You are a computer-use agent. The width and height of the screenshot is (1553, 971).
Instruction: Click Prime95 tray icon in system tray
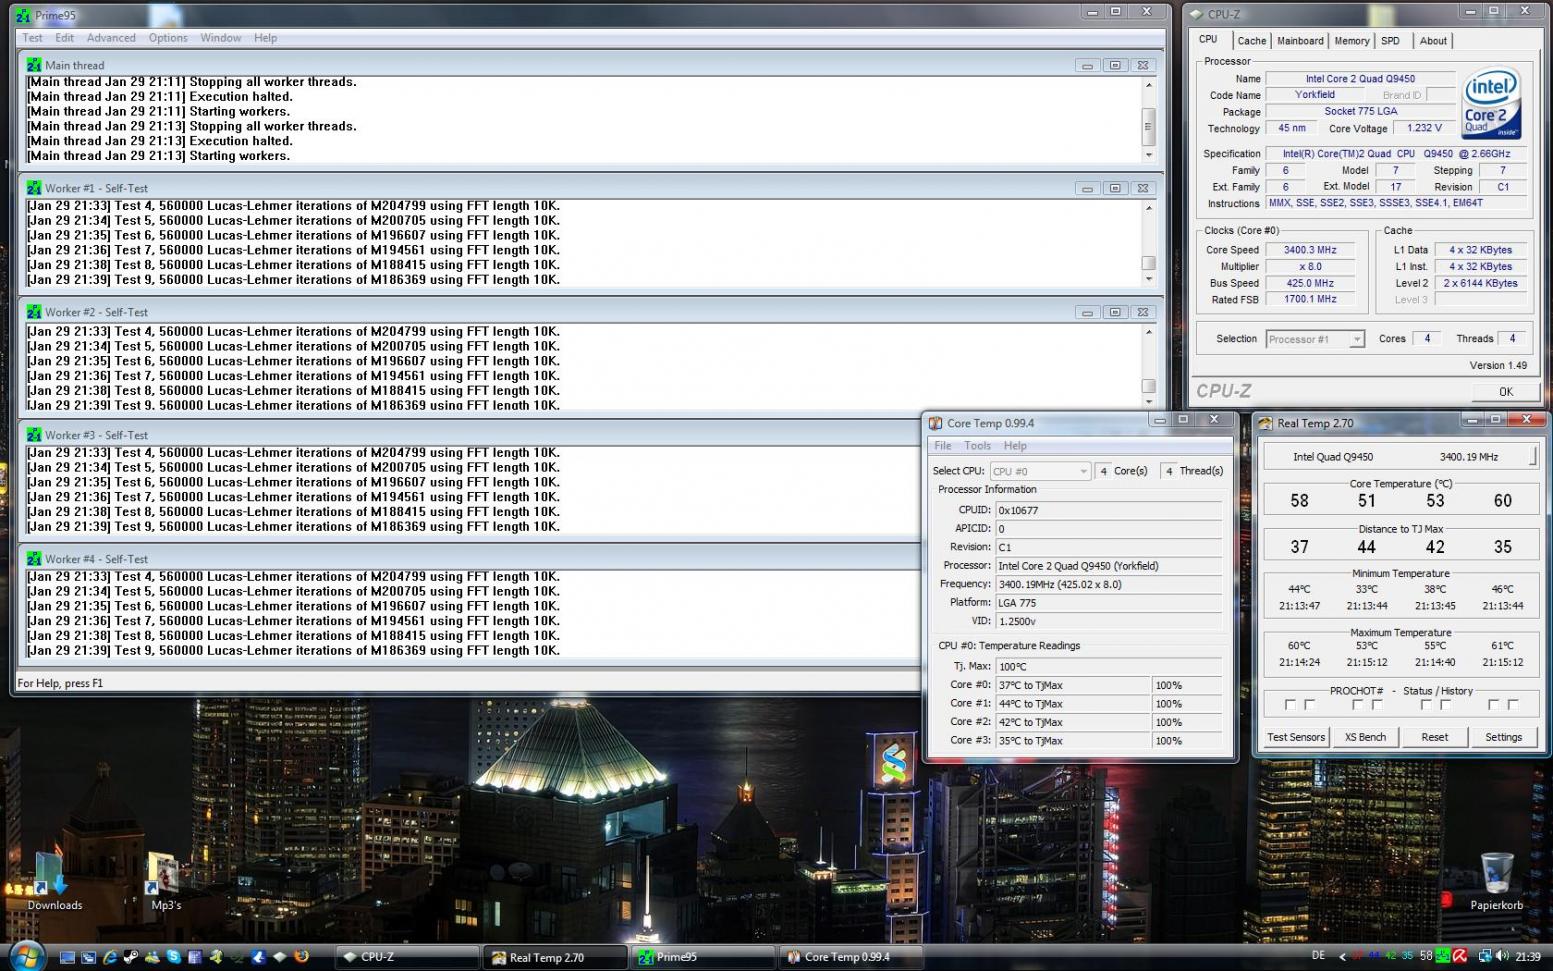1442,955
